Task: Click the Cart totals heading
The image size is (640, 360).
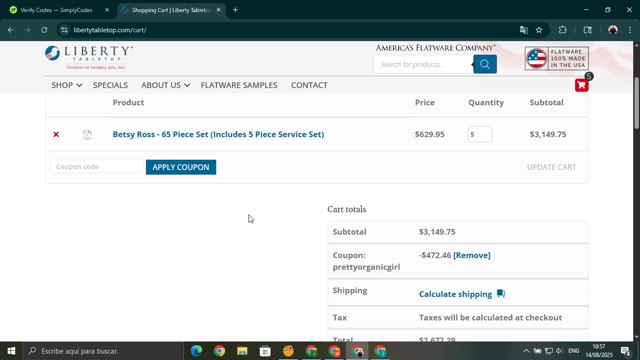Action: [347, 209]
